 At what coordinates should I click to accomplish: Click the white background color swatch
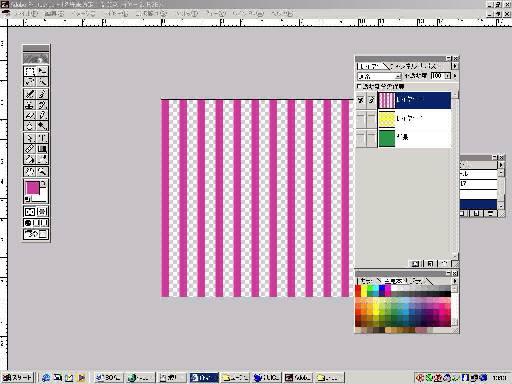tap(42, 198)
